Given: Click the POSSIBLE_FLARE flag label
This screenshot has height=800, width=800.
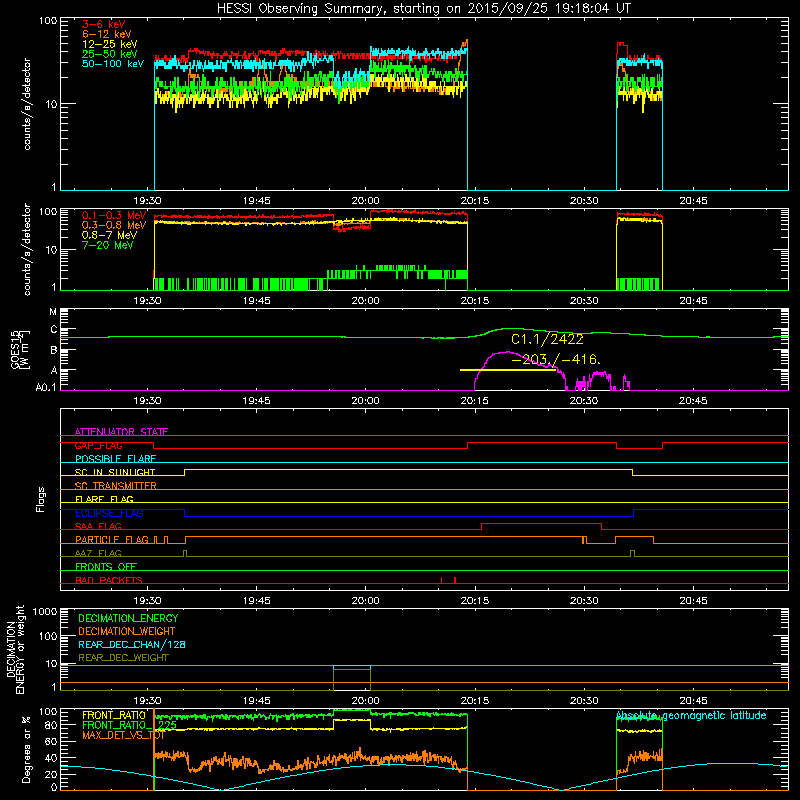Looking at the screenshot, I should coord(115,459).
